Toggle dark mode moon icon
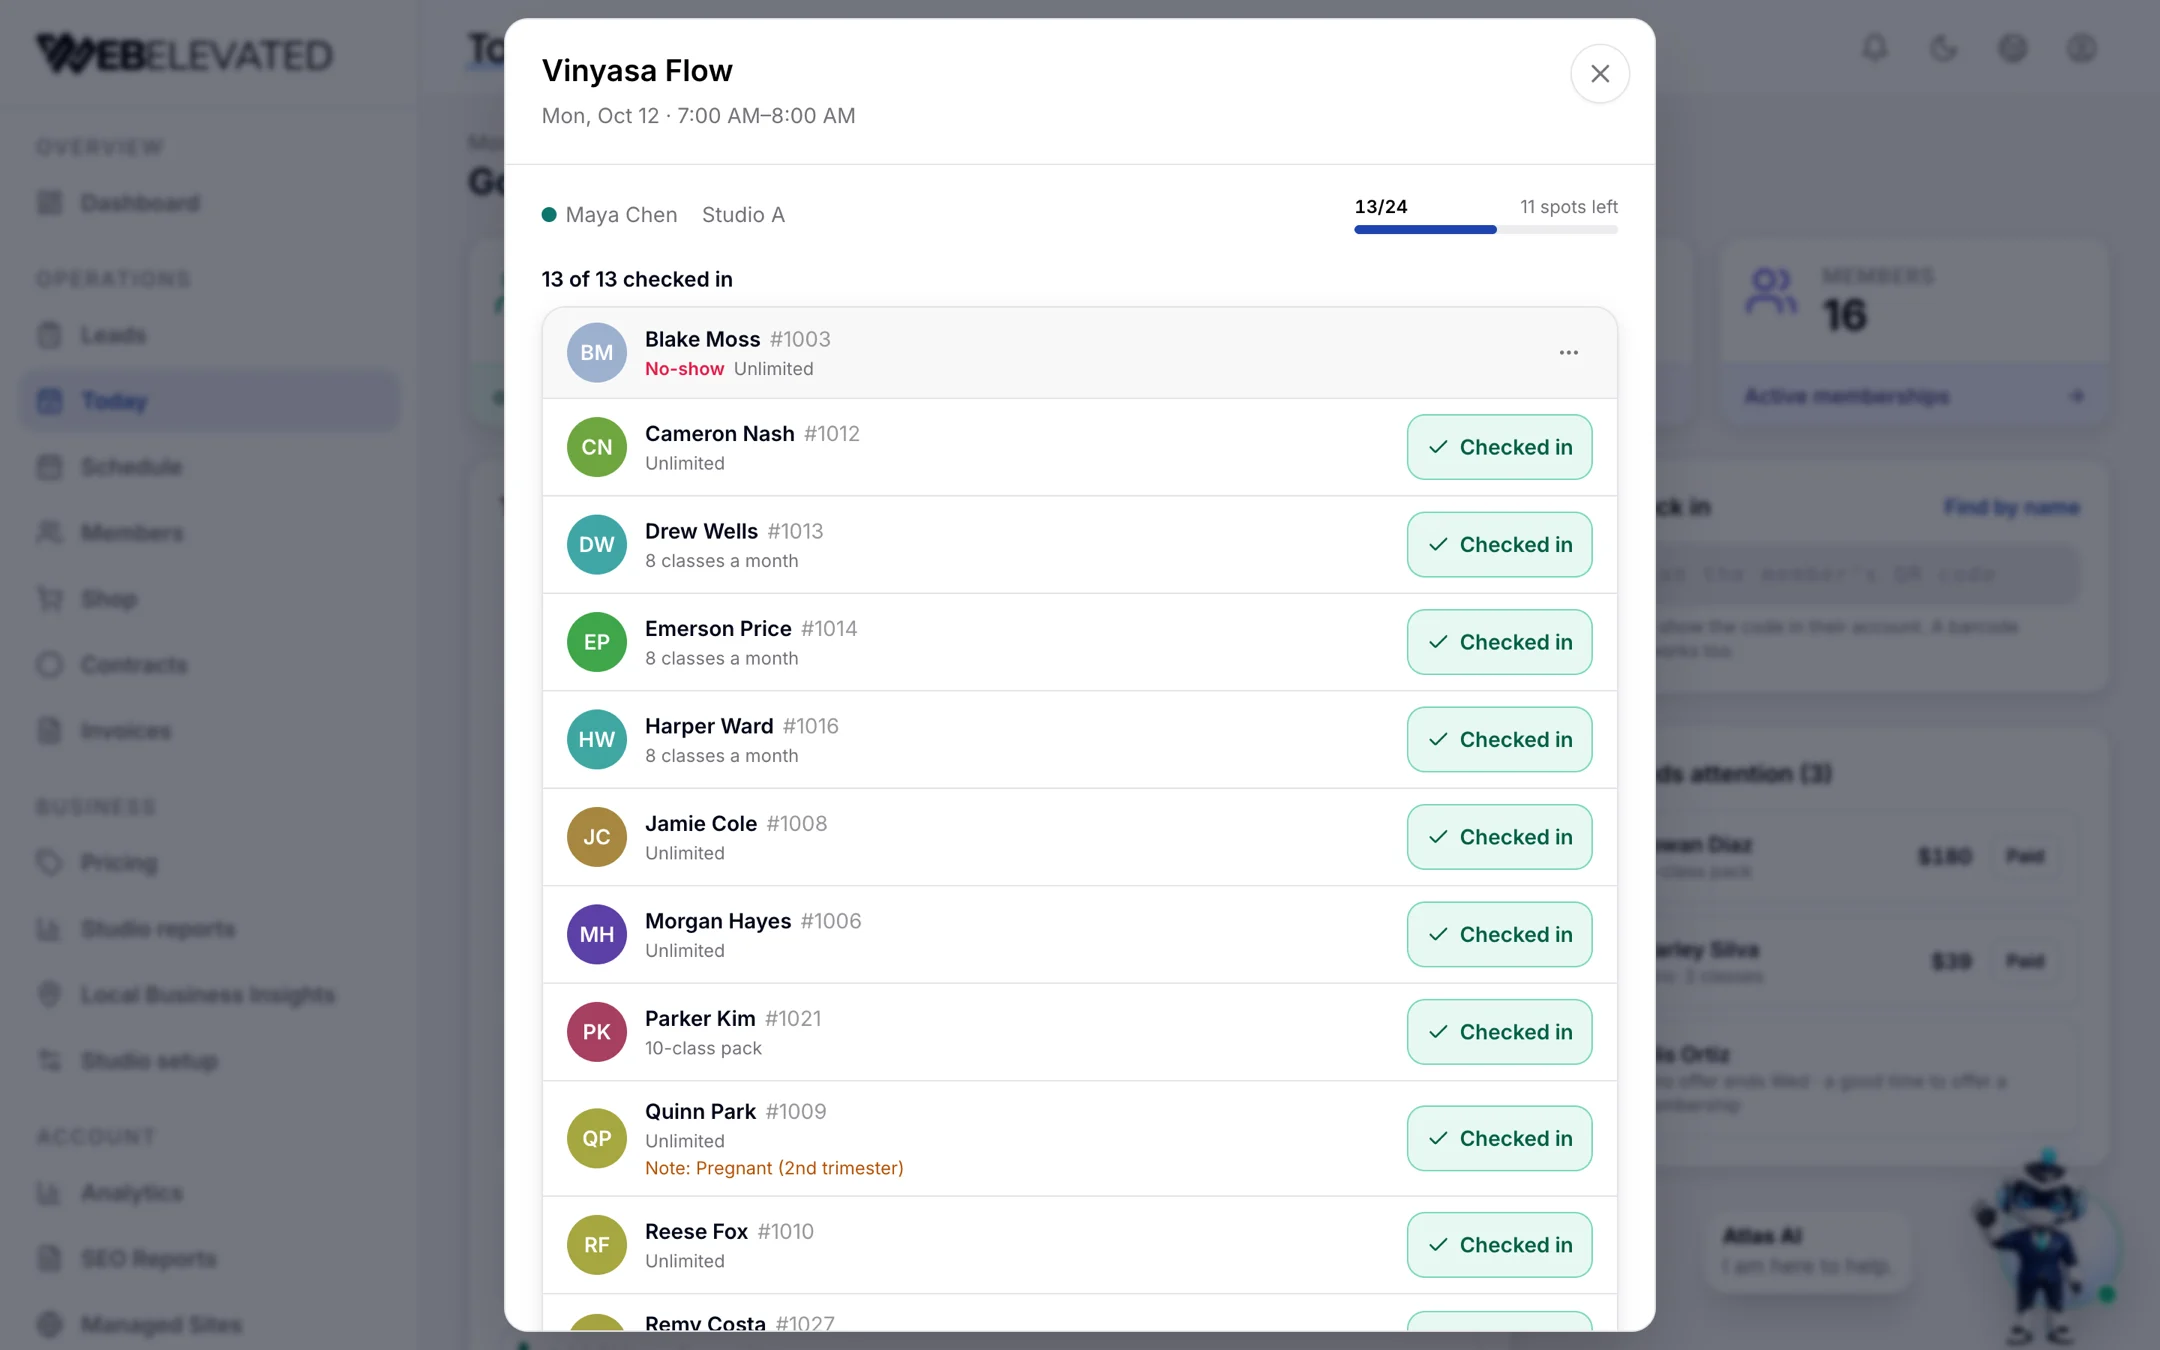The image size is (2160, 1350). [1943, 48]
